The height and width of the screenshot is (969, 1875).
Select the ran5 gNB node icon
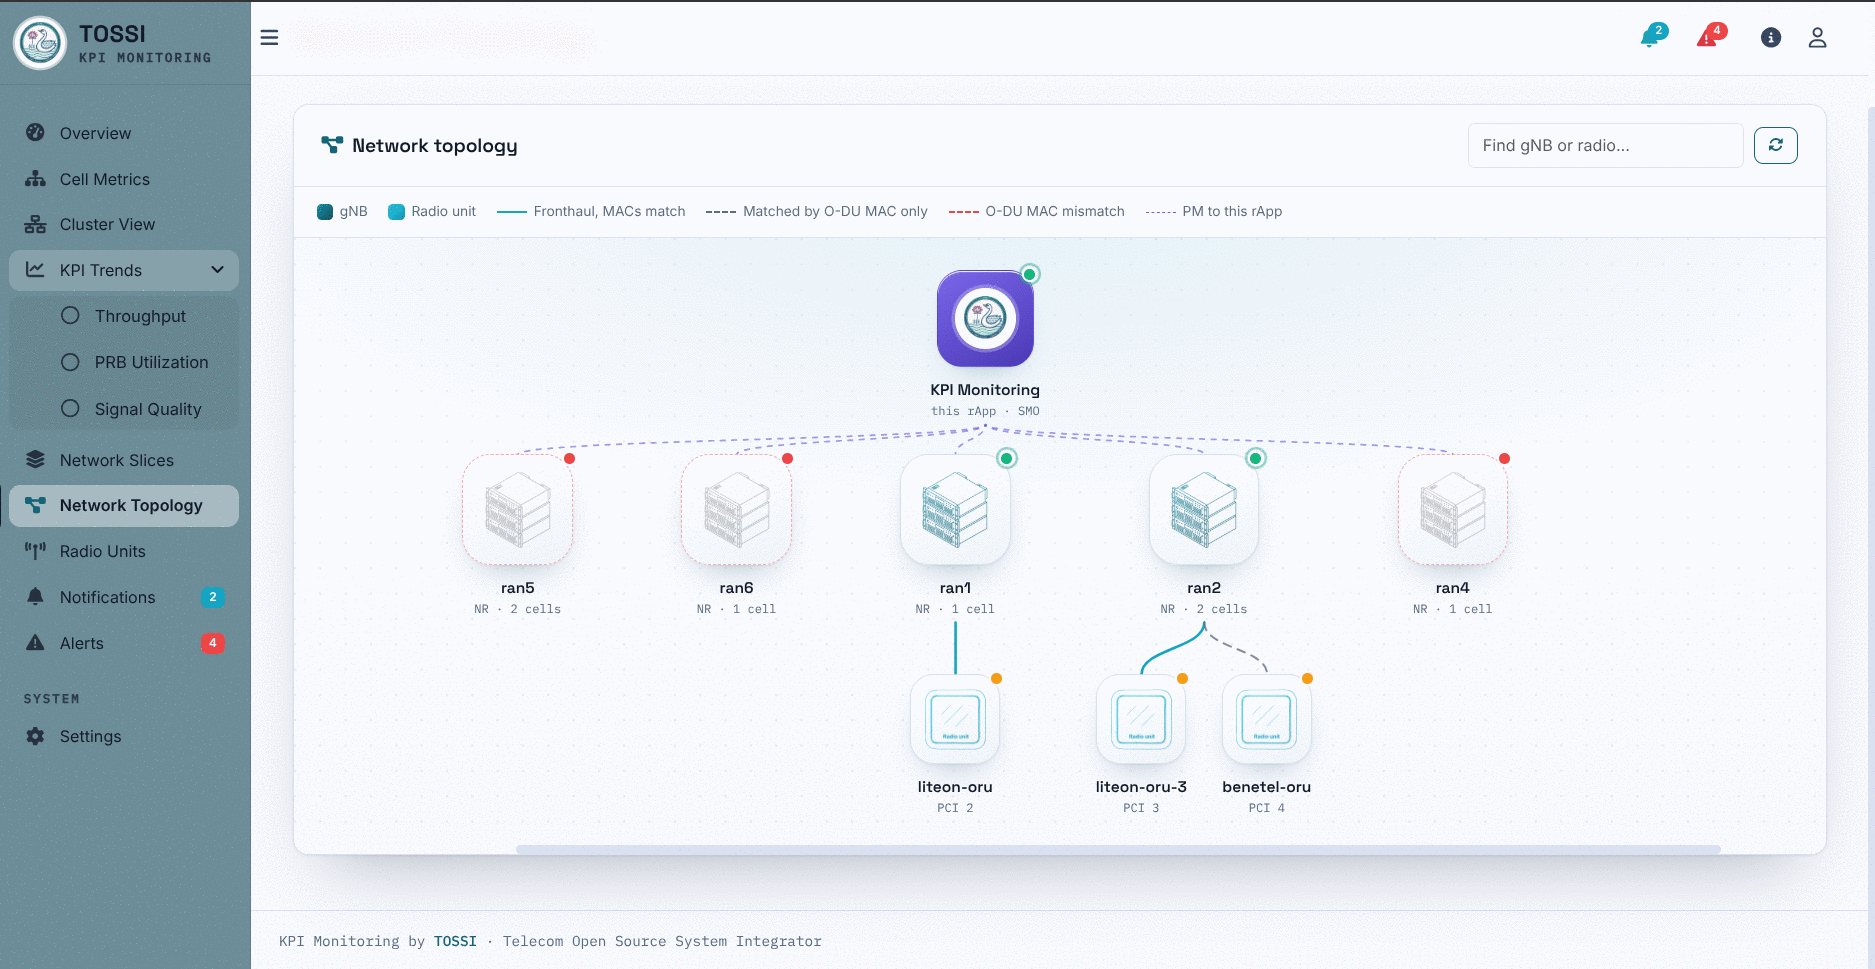pyautogui.click(x=518, y=510)
